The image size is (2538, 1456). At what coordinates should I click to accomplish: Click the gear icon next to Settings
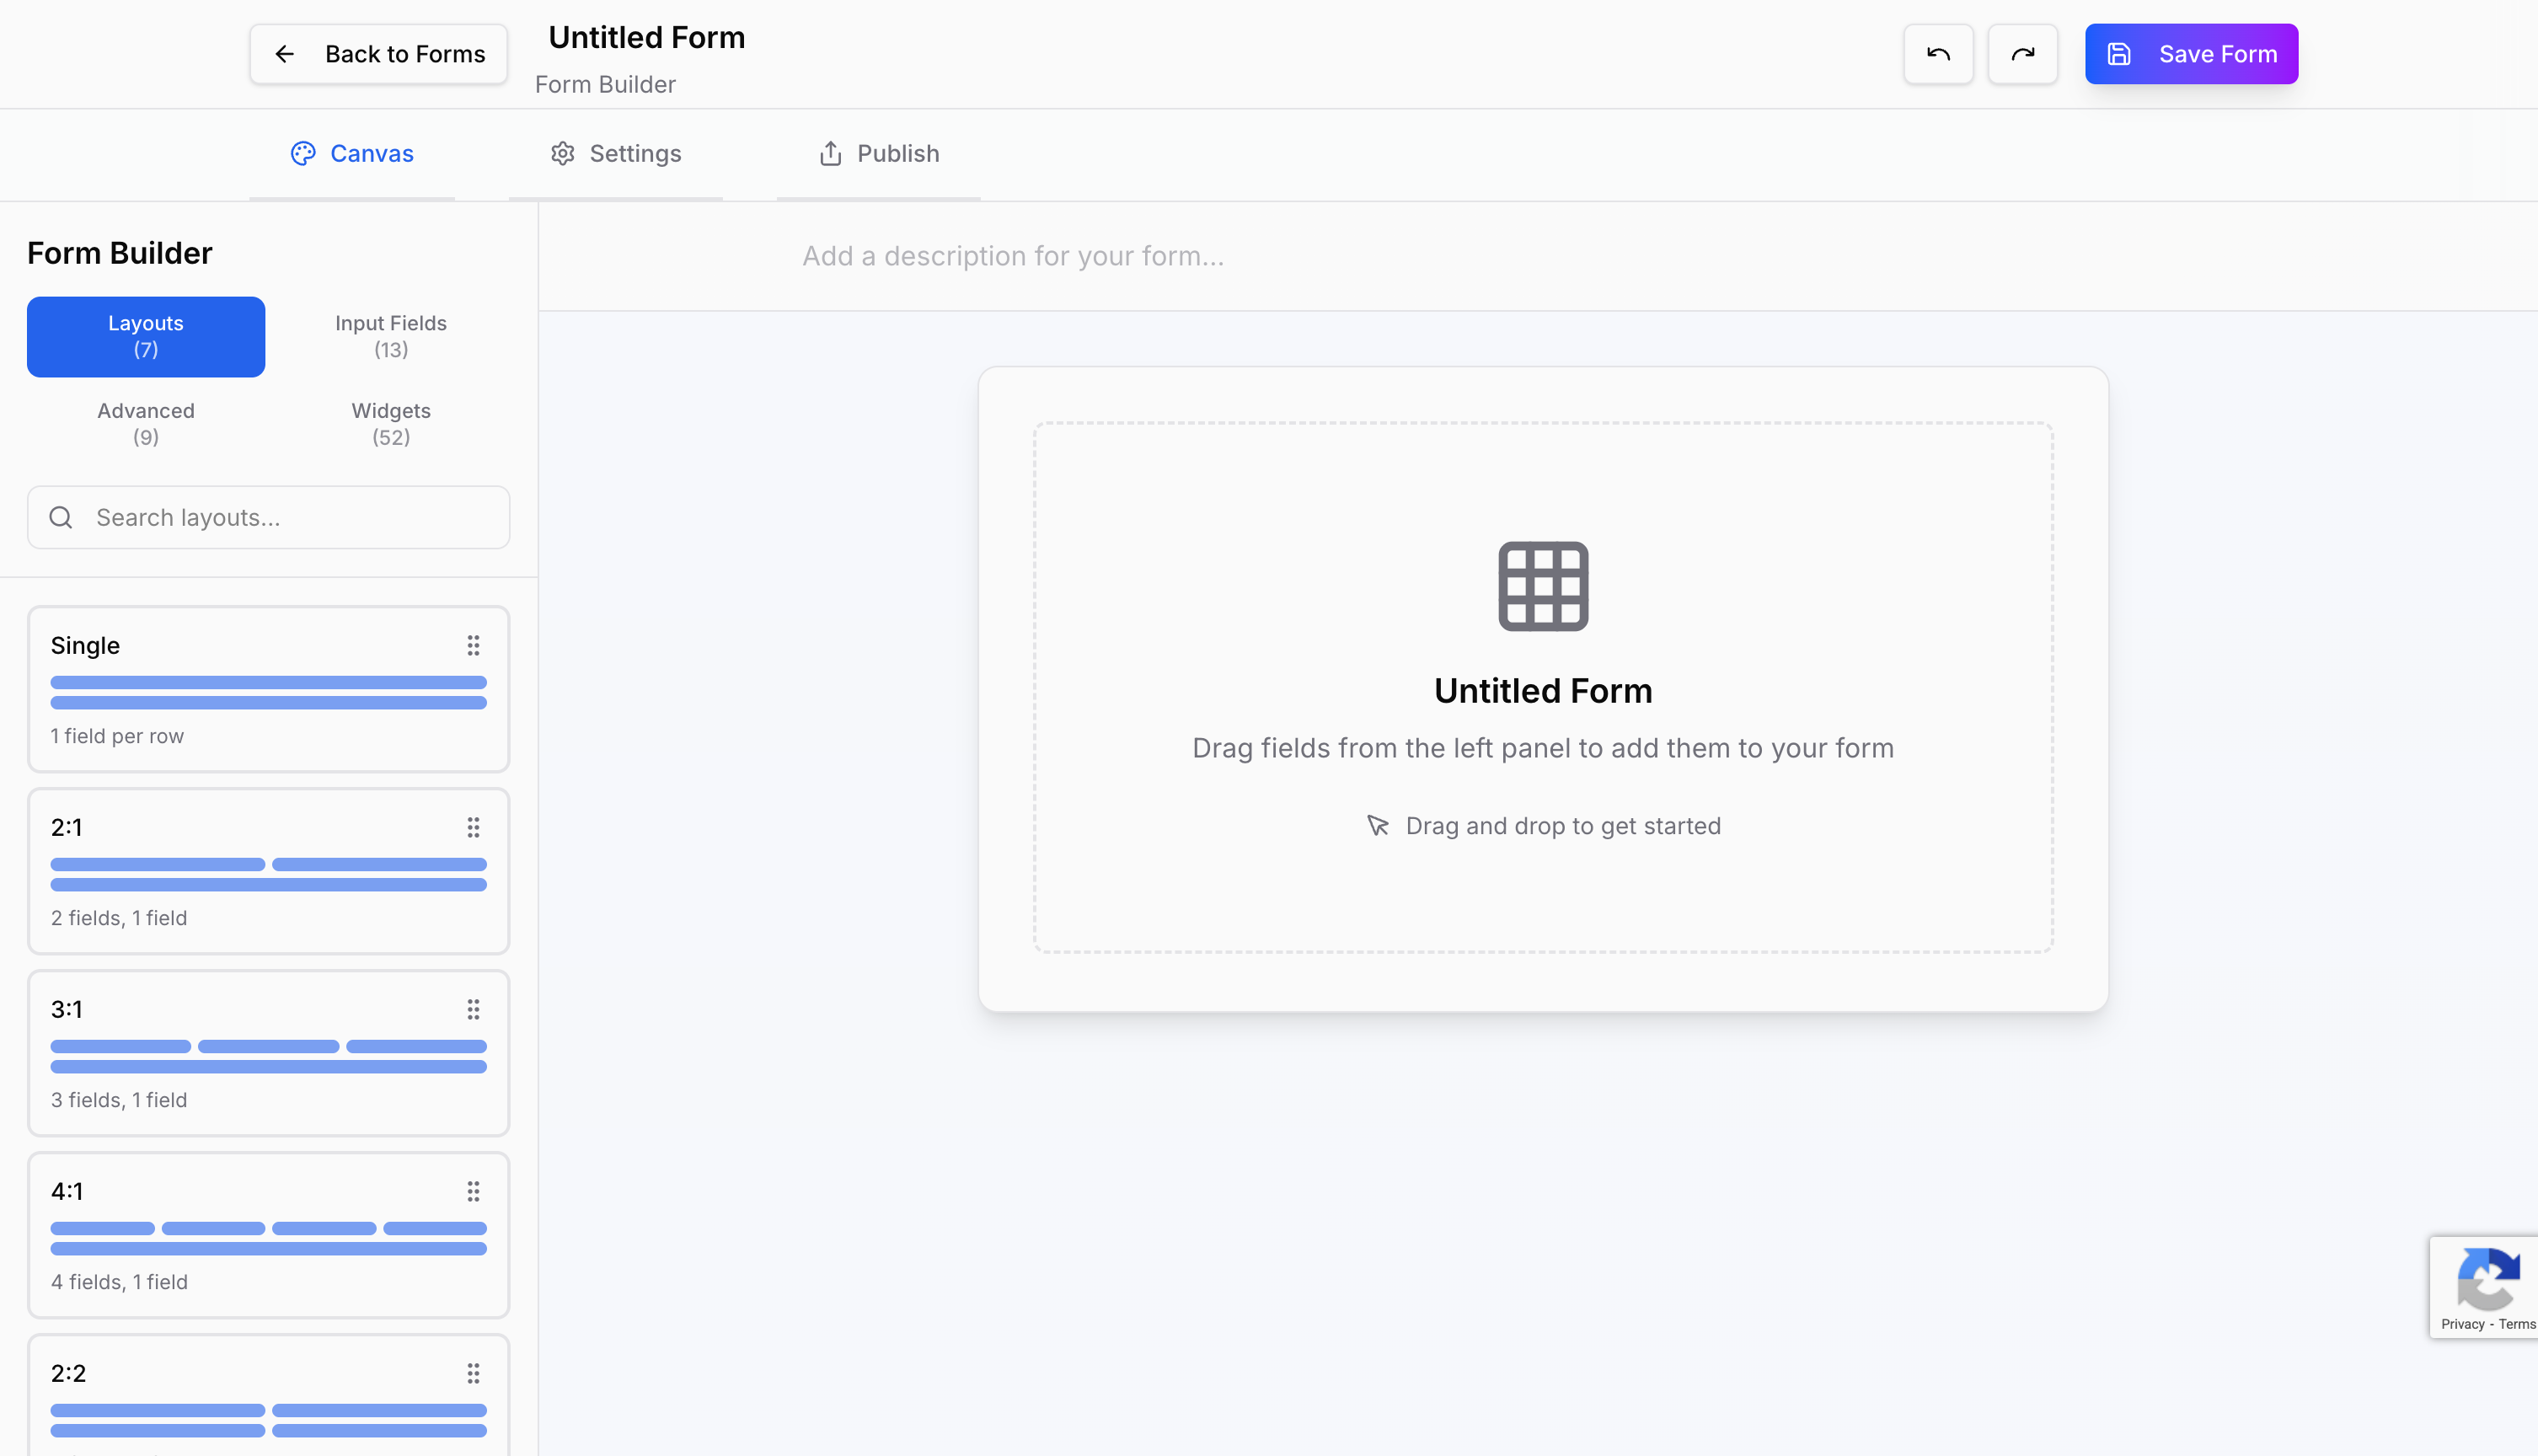pos(563,153)
